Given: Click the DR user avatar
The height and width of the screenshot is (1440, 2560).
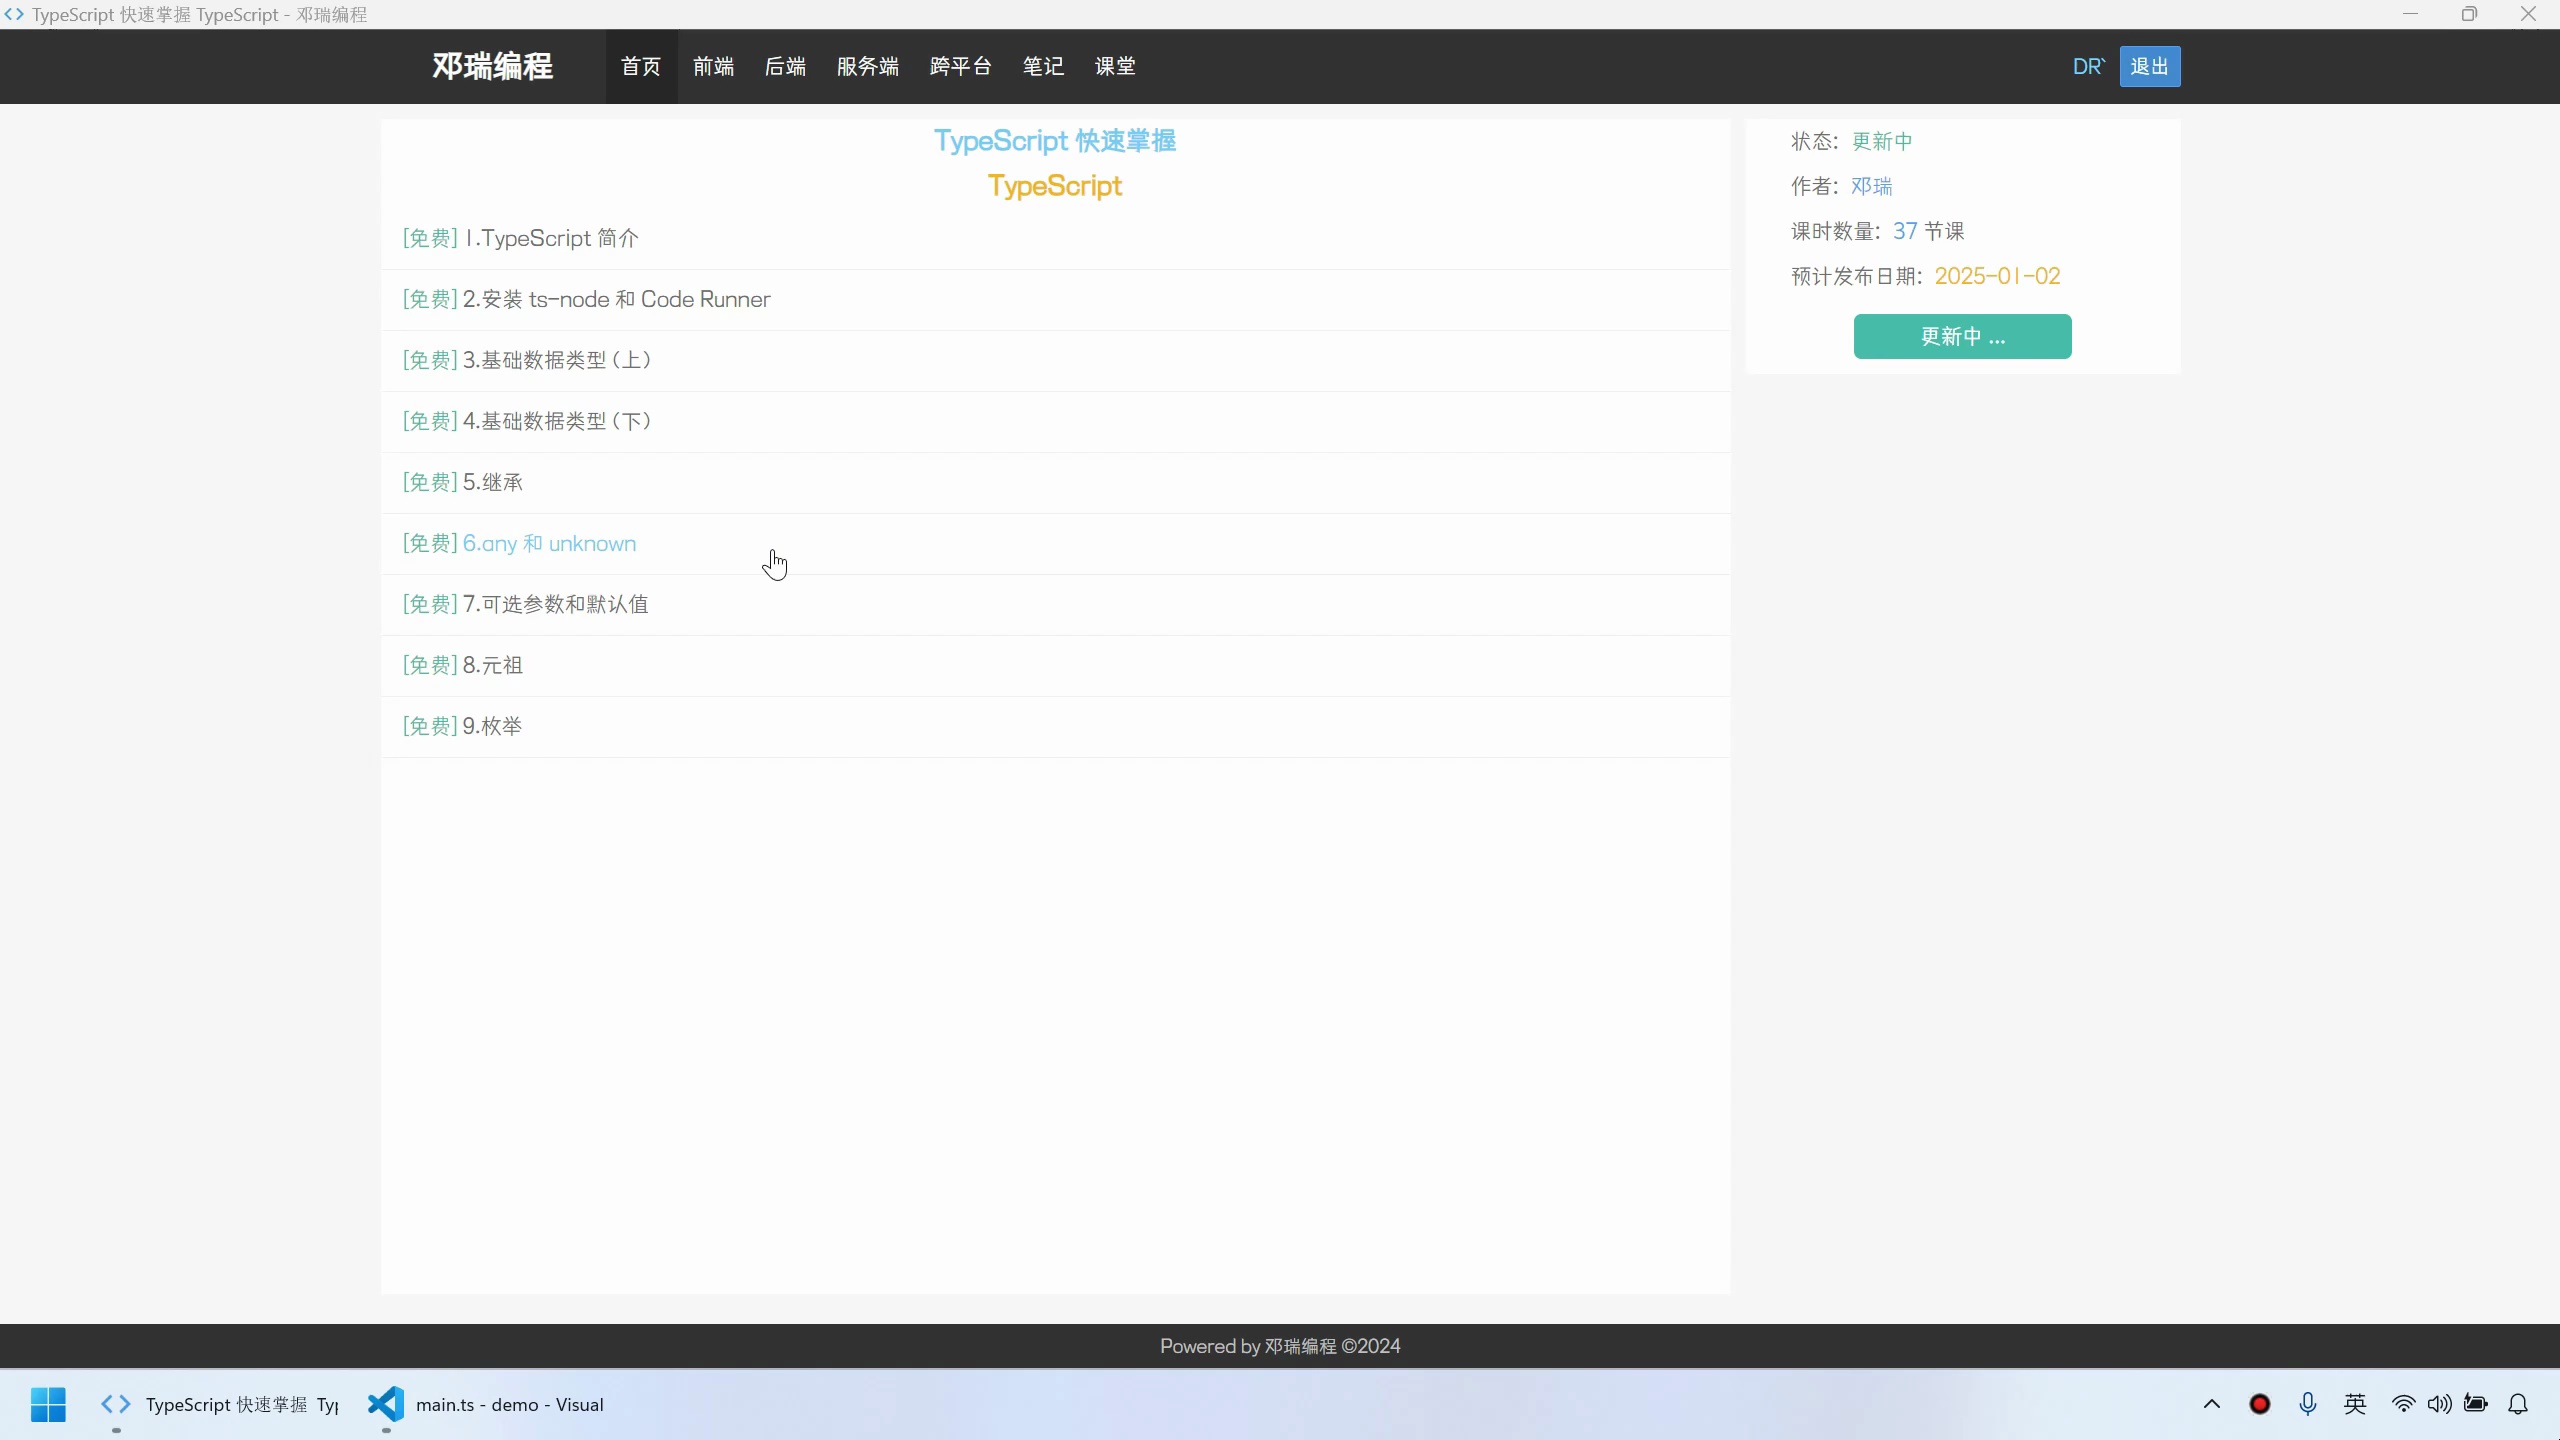Looking at the screenshot, I should tap(2089, 66).
